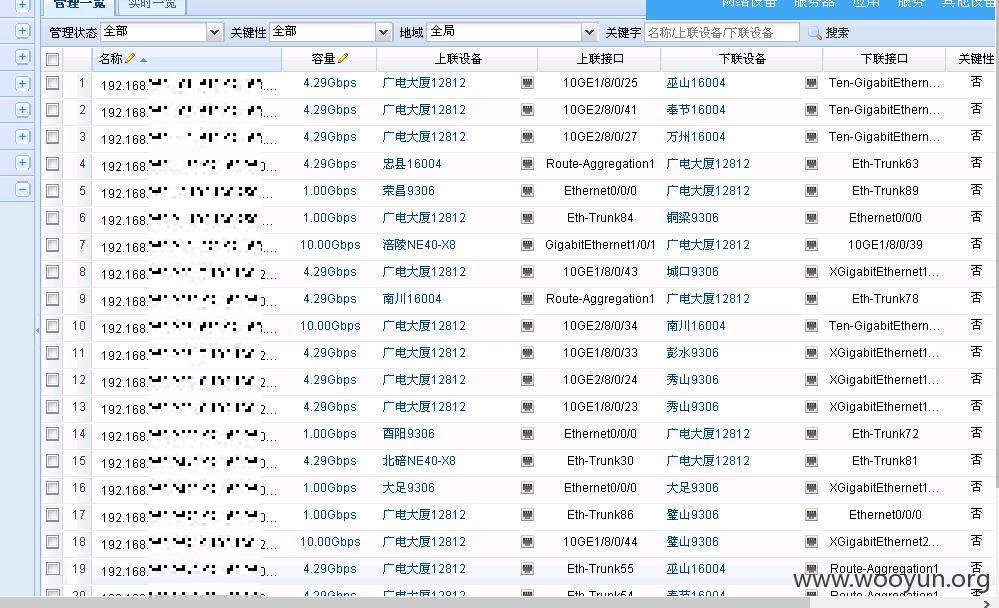Screen dimensions: 999x608
Task: Click the 搜索 button
Action: [829, 33]
